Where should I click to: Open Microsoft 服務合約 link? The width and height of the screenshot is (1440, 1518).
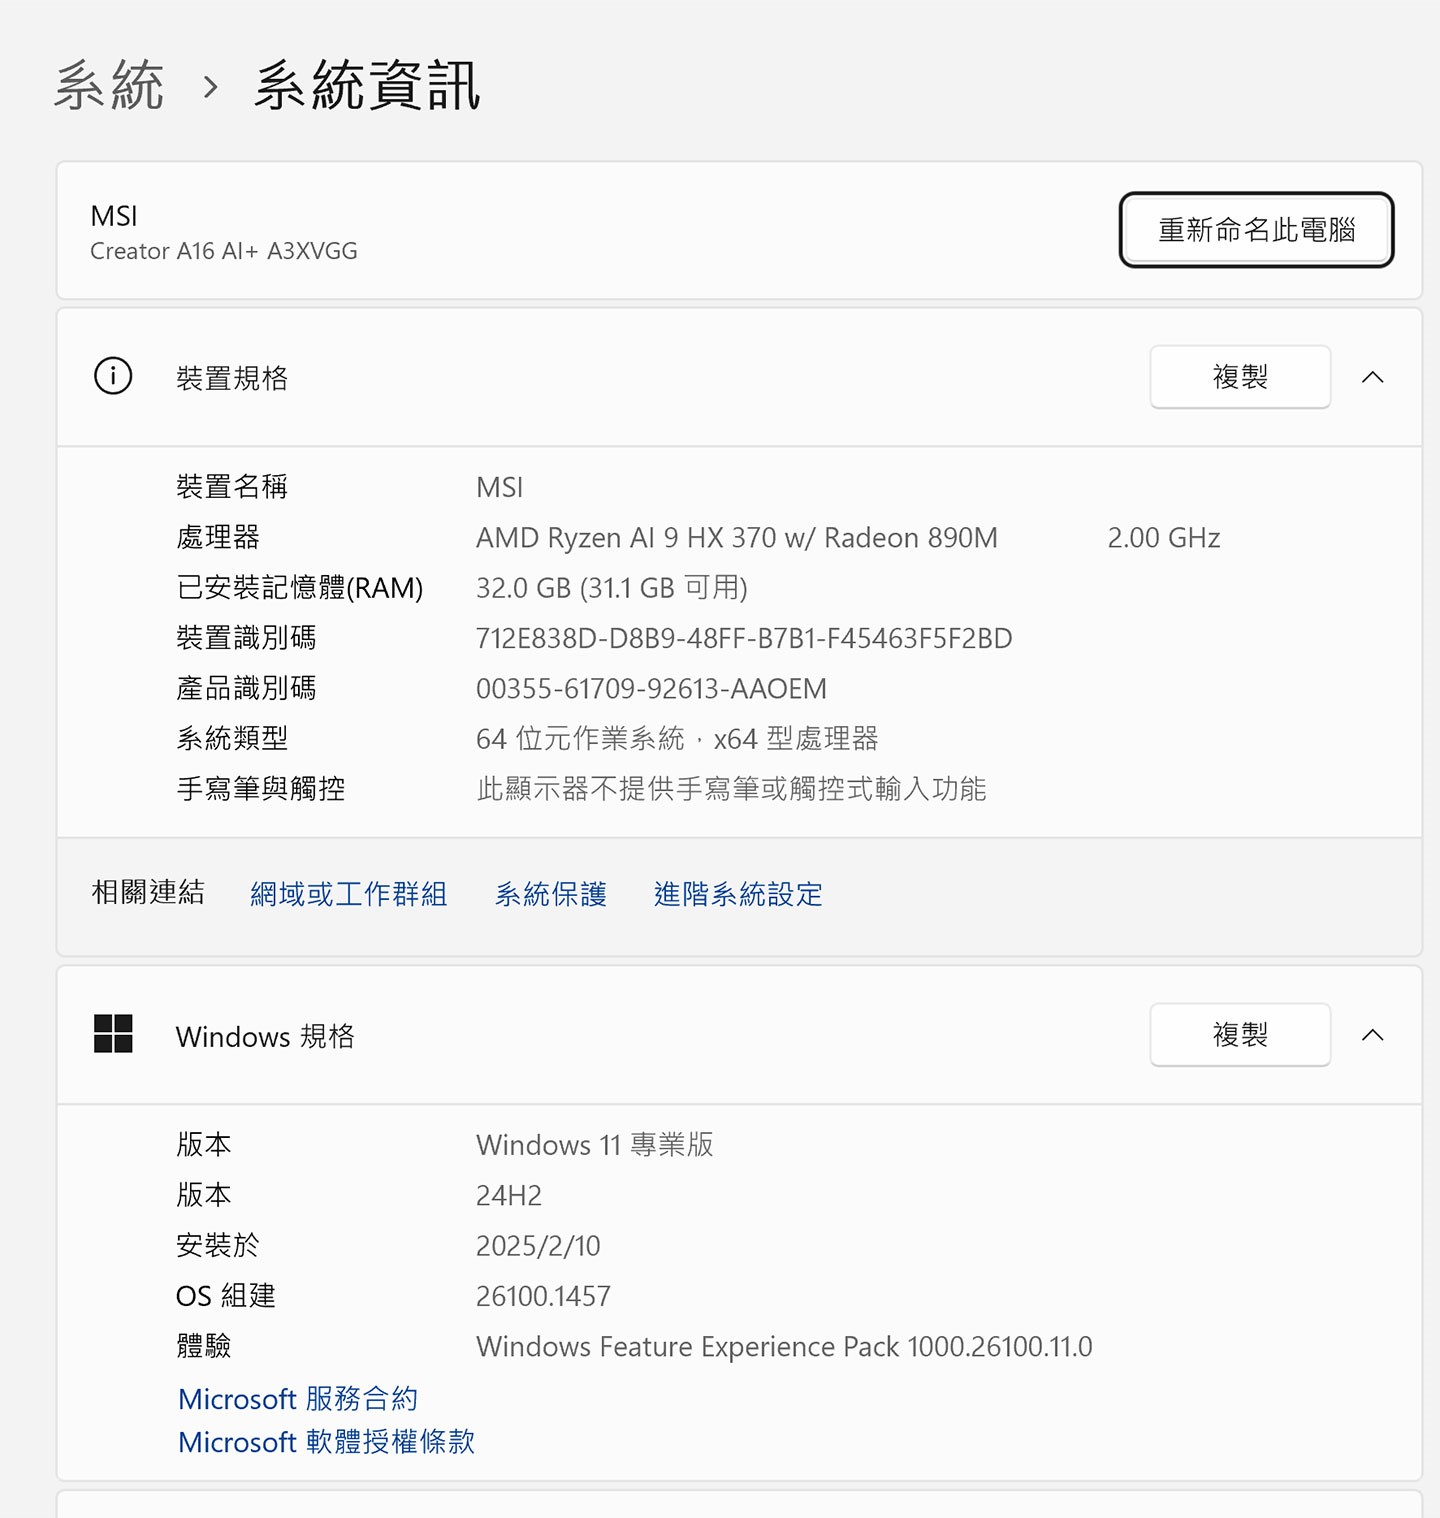[x=298, y=1399]
